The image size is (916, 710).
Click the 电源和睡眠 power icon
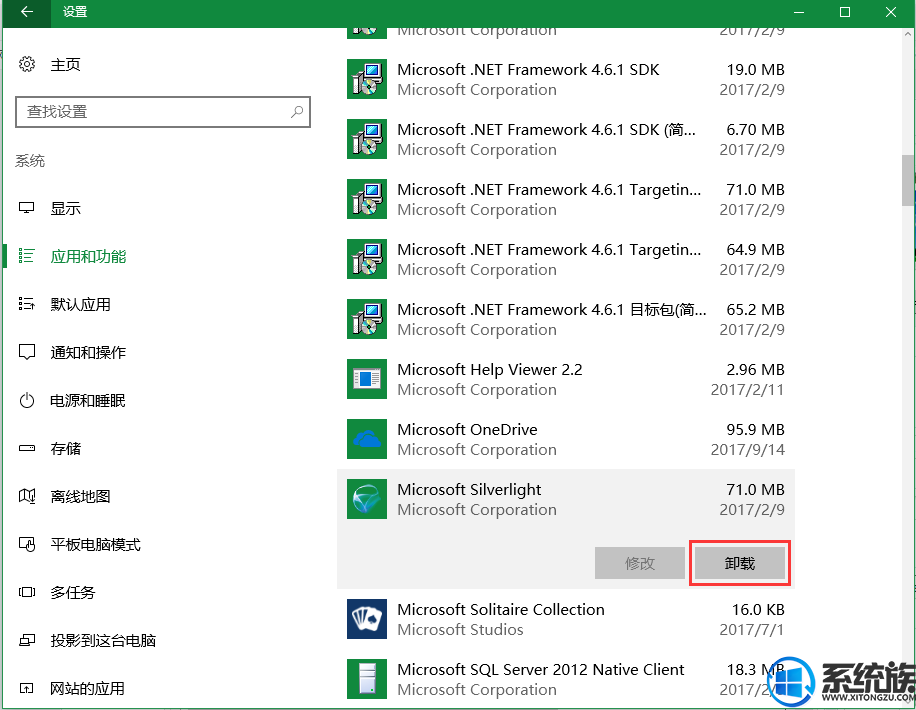tap(27, 400)
